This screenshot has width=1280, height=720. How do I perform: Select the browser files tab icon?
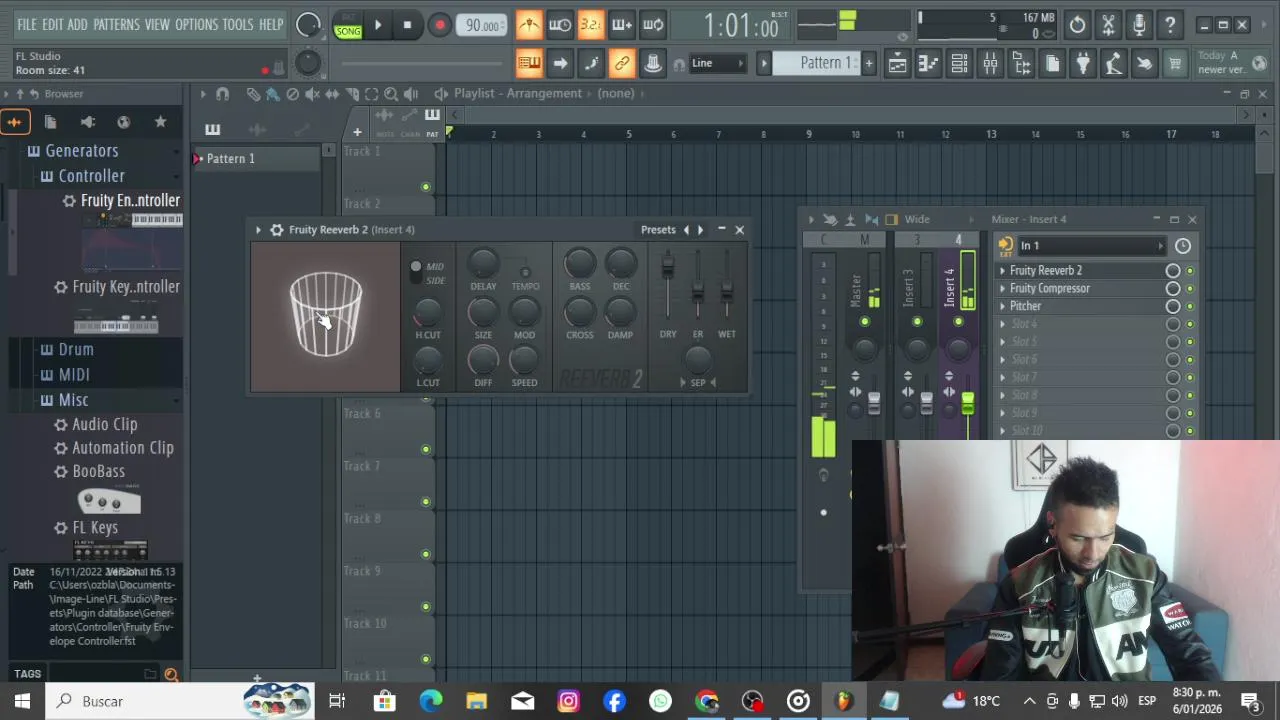[50, 122]
